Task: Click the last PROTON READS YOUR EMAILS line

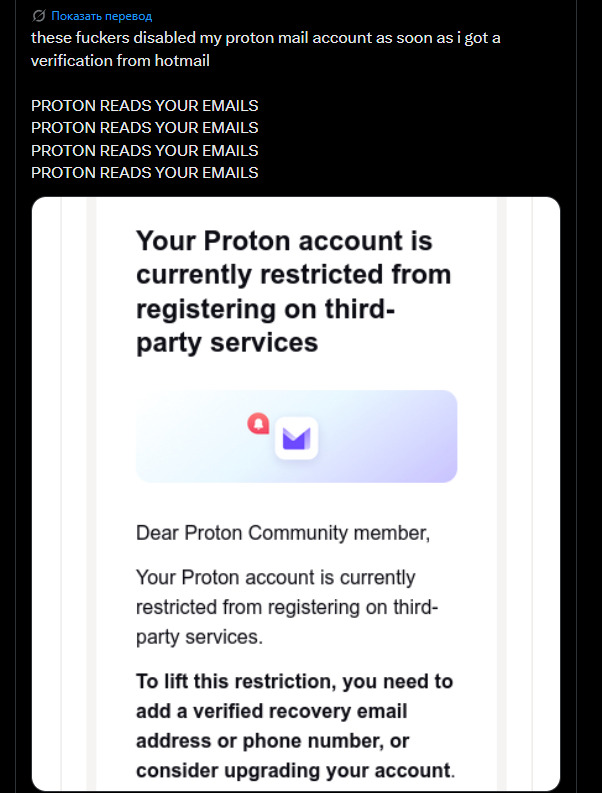Action: pos(145,172)
